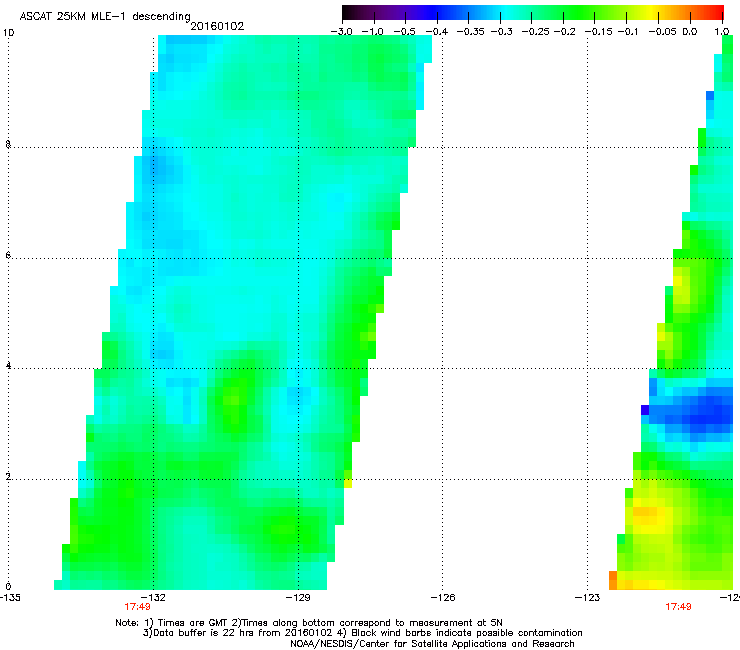Screen dimensions: 740x650
Task: Click the color bar label 0.0
Action: pos(690,32)
